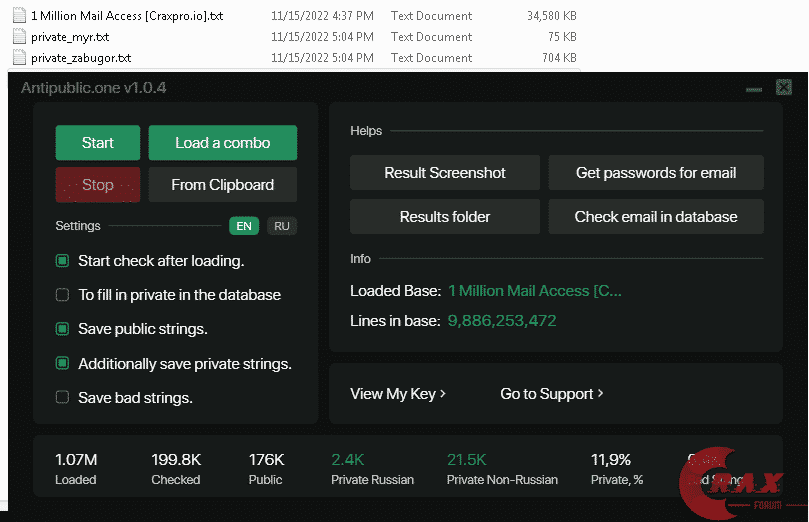
Task: Toggle Additionally save private strings checkbox
Action: point(62,364)
